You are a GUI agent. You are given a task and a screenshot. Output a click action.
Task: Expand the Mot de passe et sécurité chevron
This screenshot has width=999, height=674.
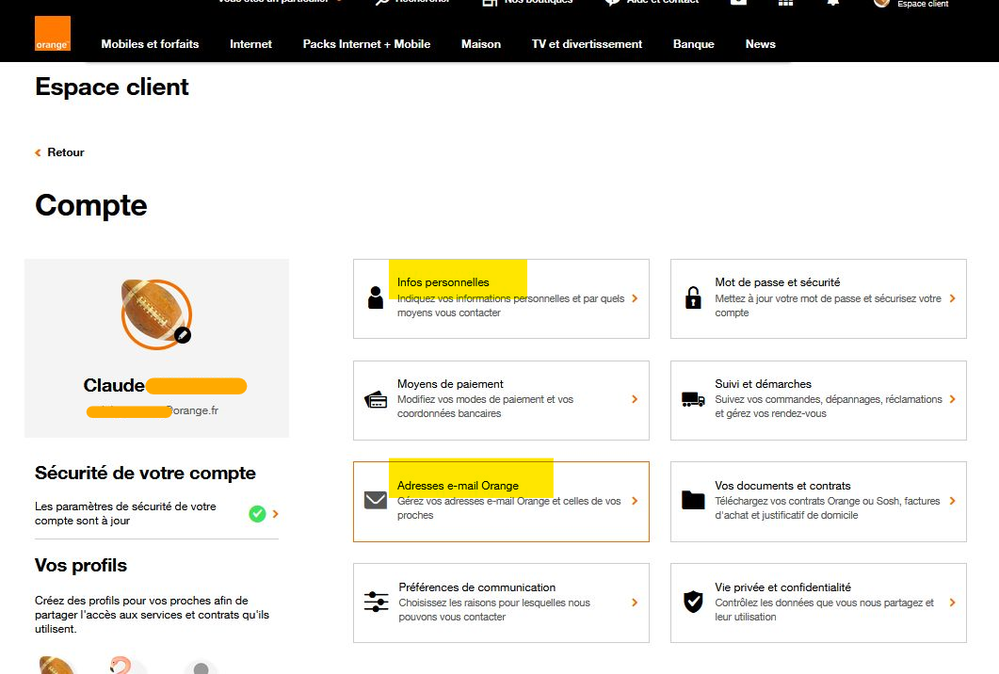click(952, 298)
